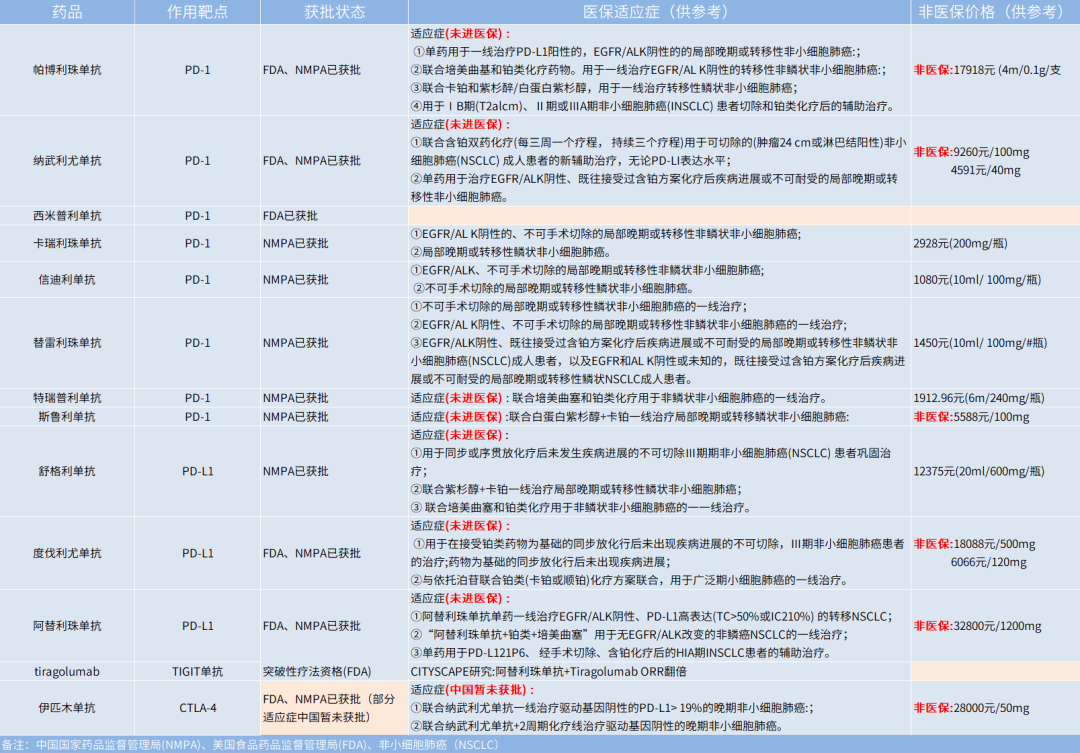Select the price 2928元(200mg/瓶)

(960, 243)
